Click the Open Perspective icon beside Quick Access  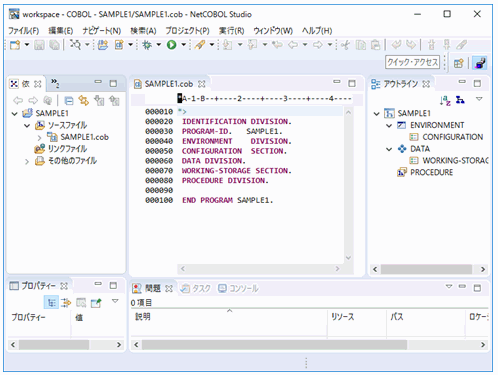coord(459,63)
